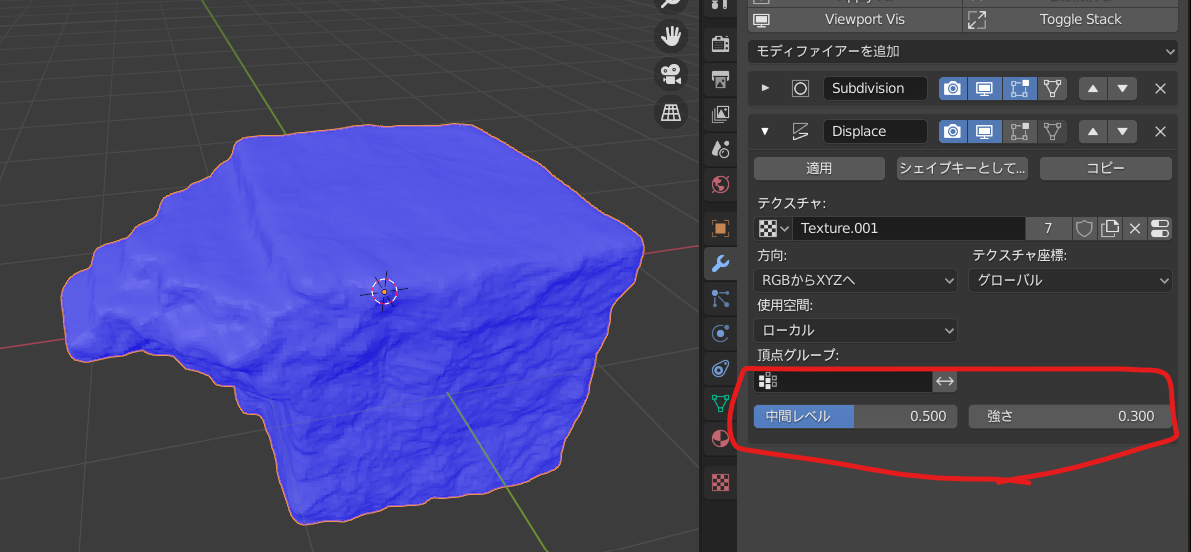This screenshot has width=1191, height=552.
Task: Toggle Subdivision edit mode display
Action: click(1018, 88)
